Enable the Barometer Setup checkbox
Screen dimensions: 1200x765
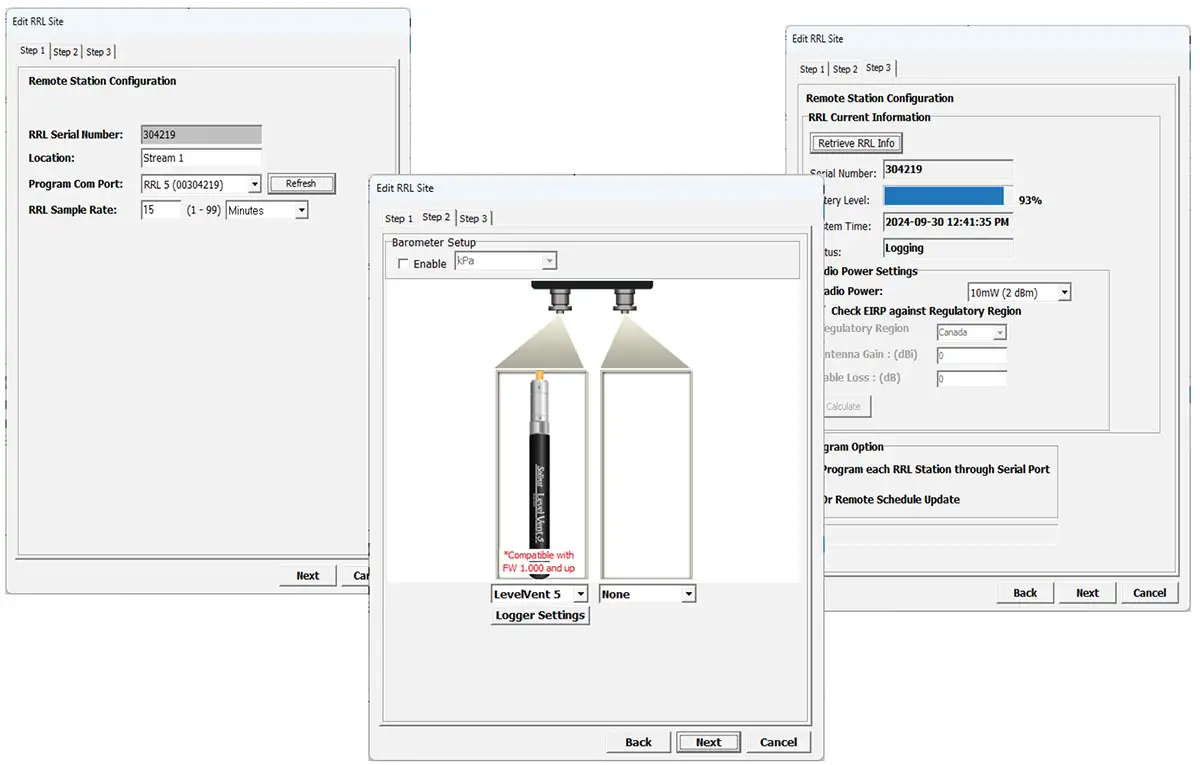(403, 264)
